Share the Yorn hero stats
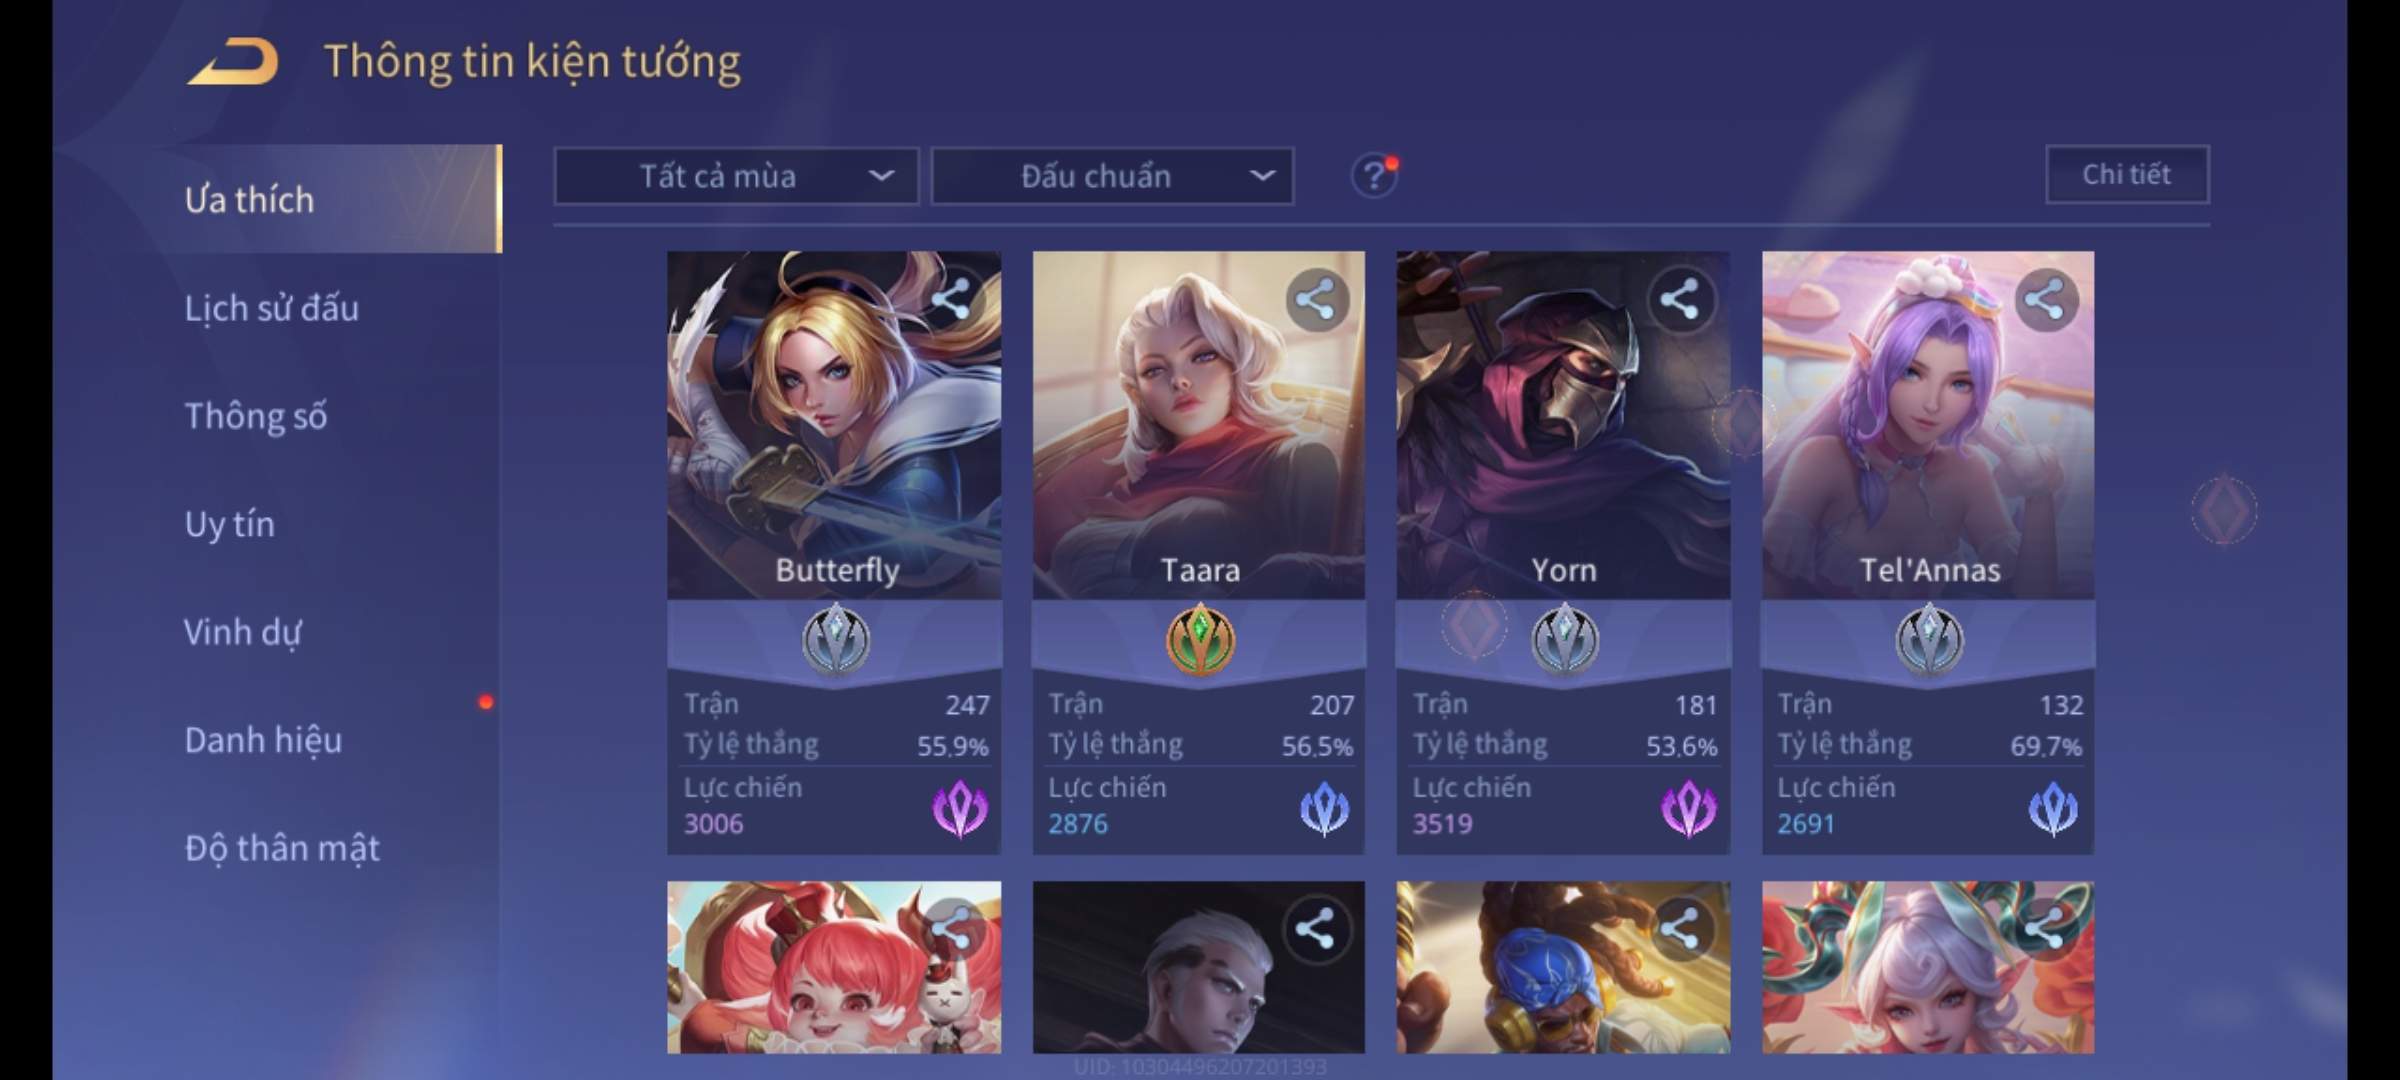 point(1680,299)
